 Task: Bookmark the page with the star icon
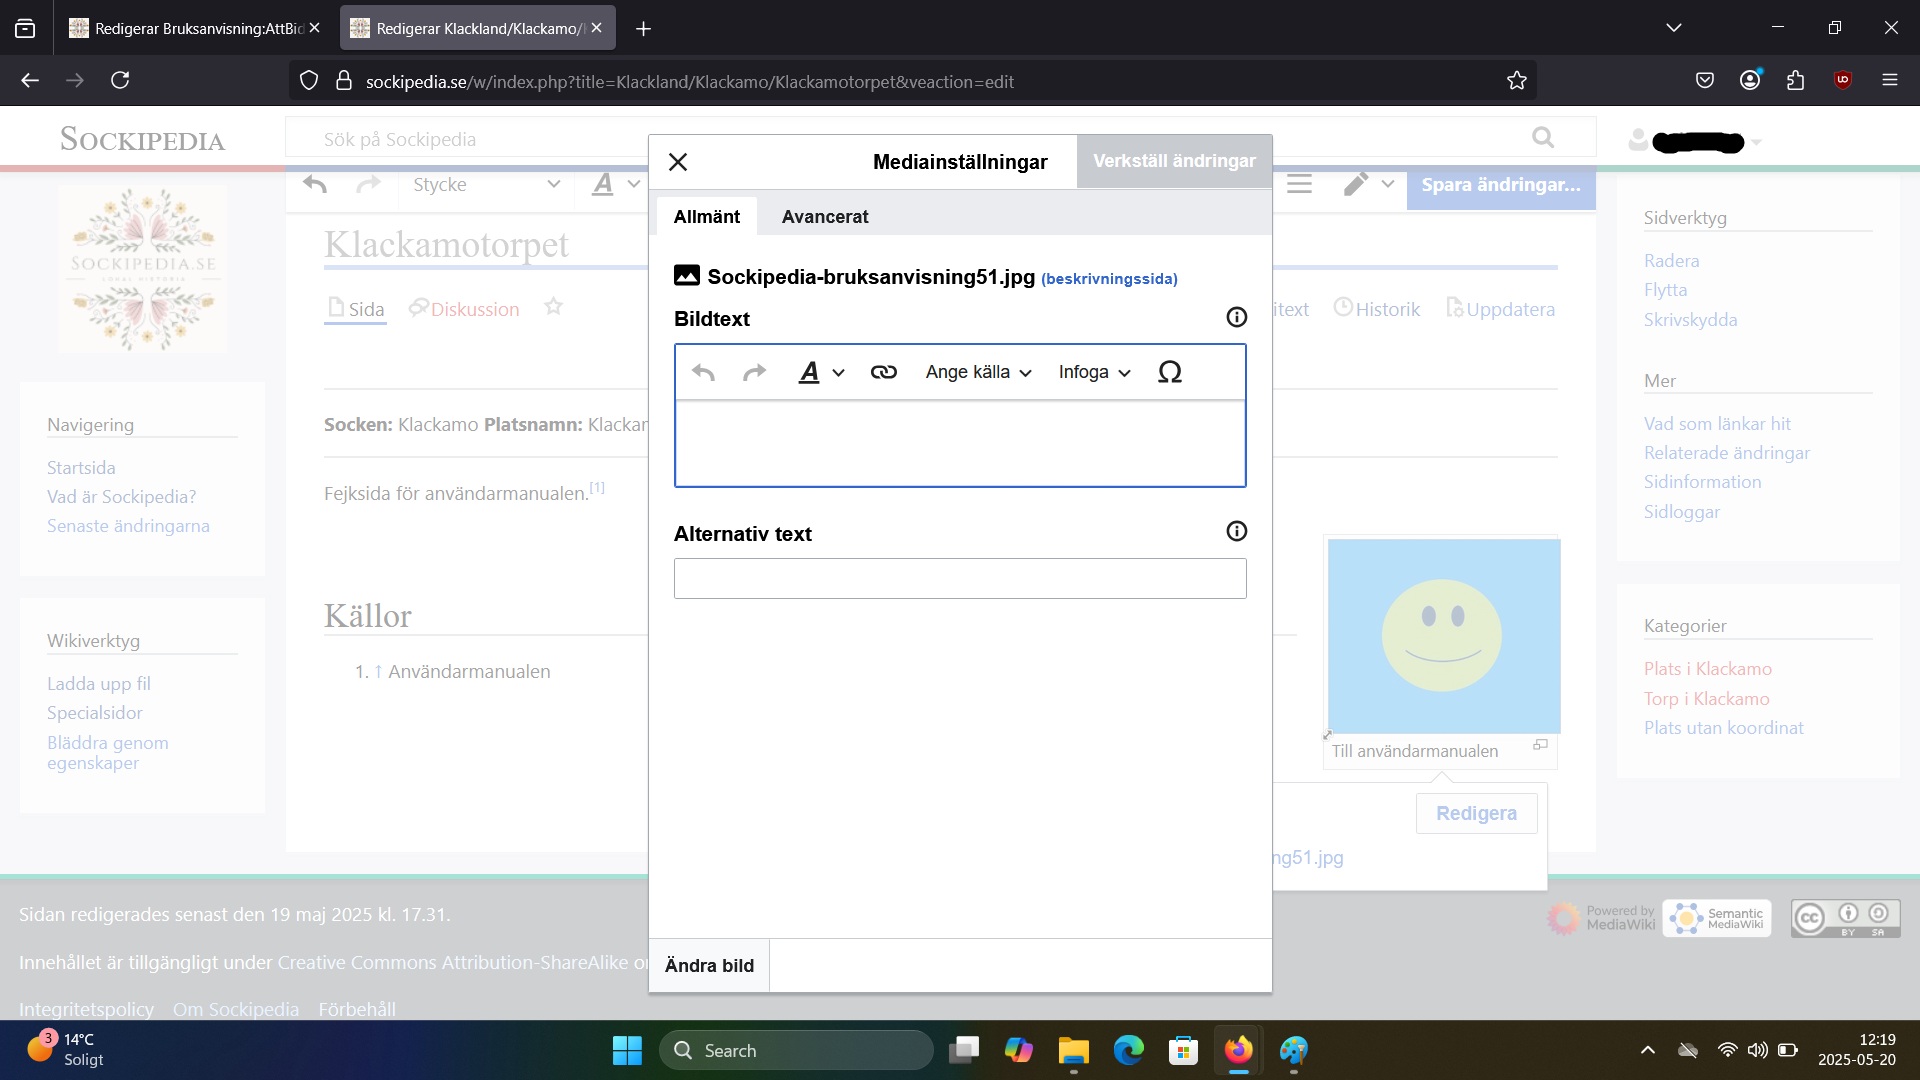pos(1516,81)
